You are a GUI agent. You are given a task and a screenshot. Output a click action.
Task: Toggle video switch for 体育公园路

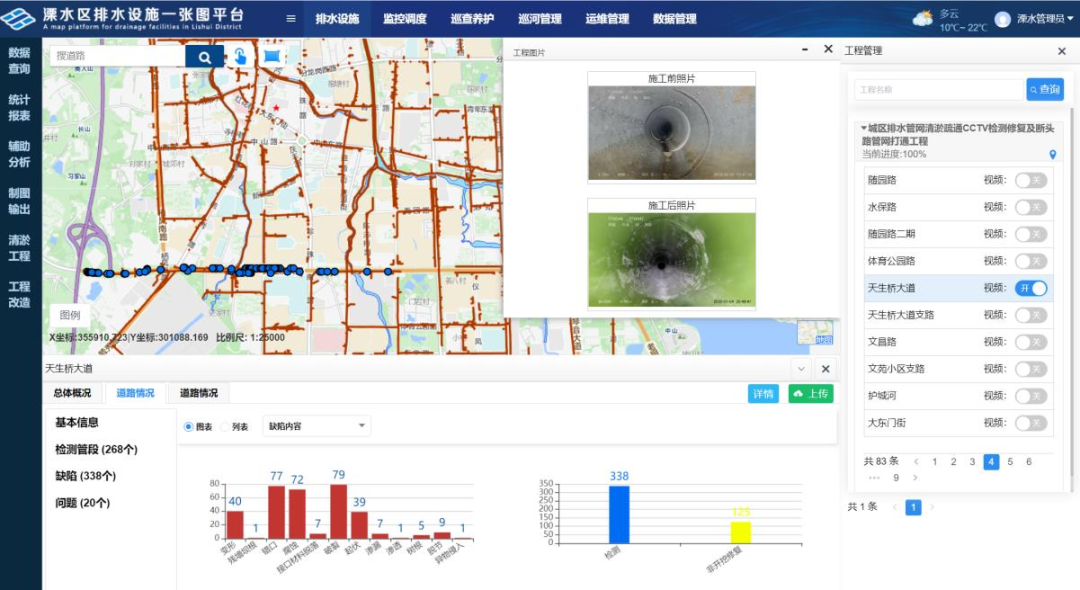tap(1031, 261)
